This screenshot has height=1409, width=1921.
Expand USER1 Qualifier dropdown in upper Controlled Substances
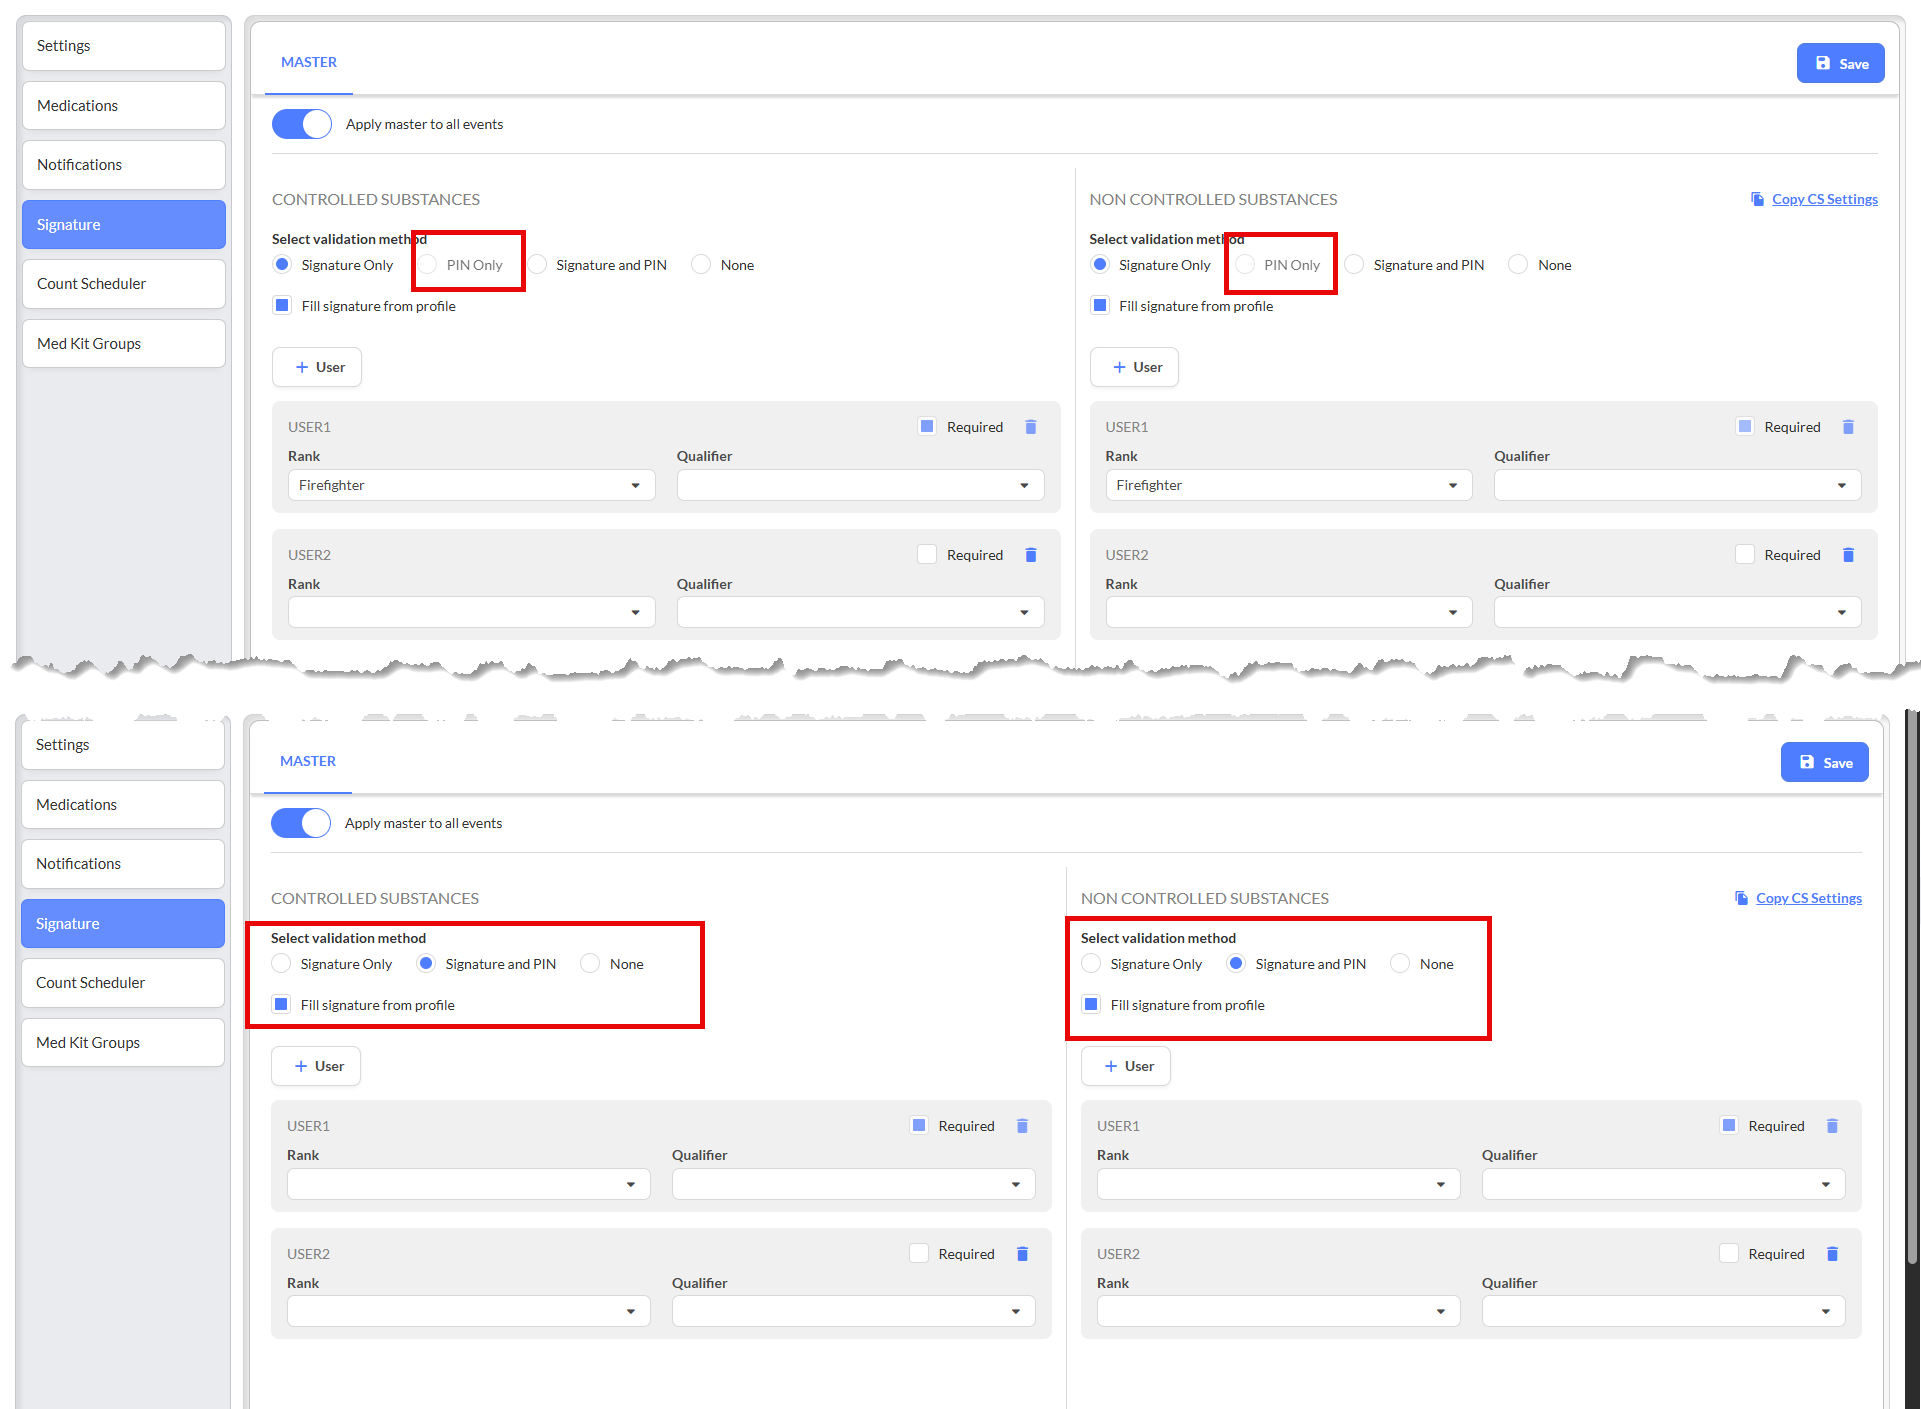point(860,485)
